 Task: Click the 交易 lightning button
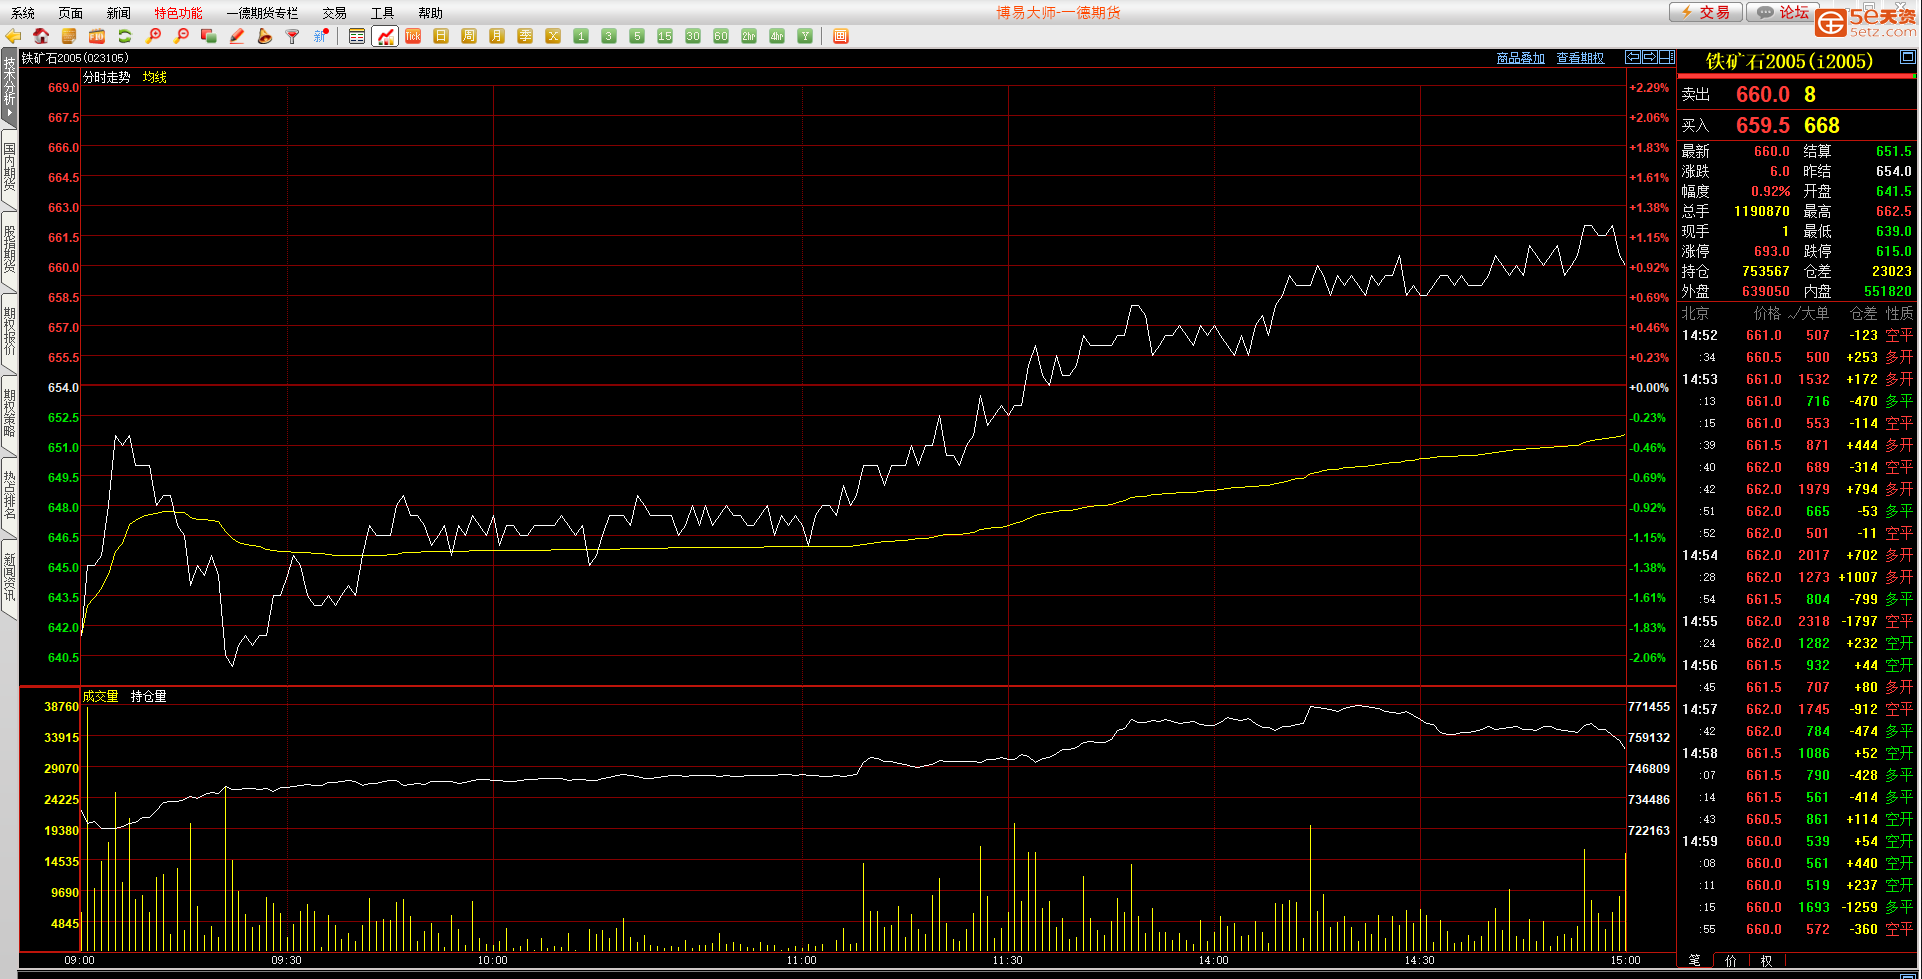pos(1706,12)
